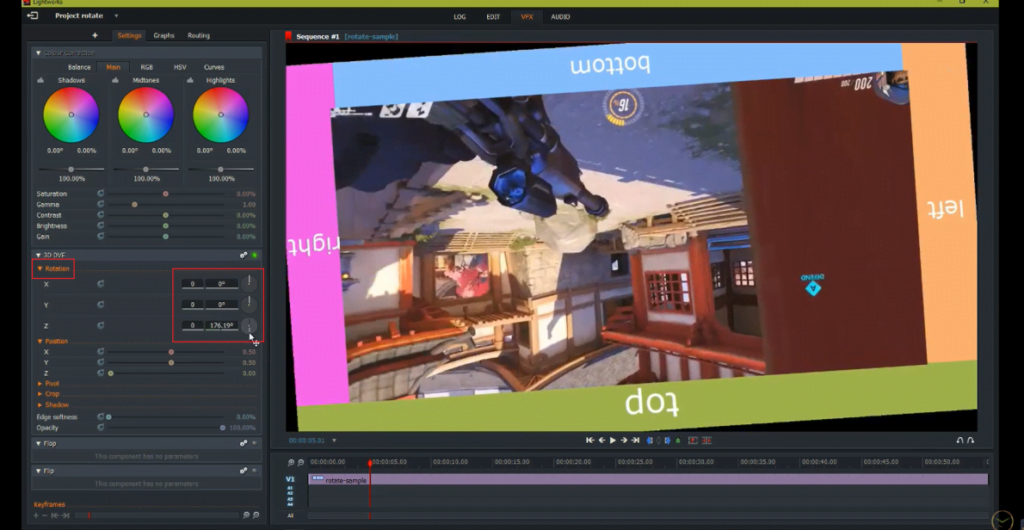This screenshot has width=1024, height=530.
Task: Click the keyframe icon next to Gamma
Action: pyautogui.click(x=101, y=204)
